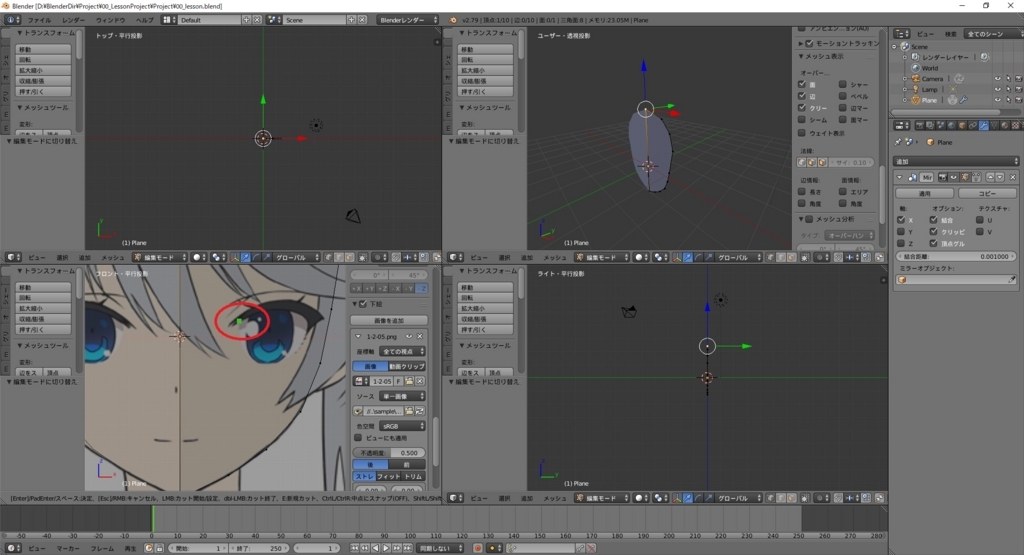Toggle Mirror modifier X axis checkbox
Viewport: 1024px width, 555px height.
901,220
